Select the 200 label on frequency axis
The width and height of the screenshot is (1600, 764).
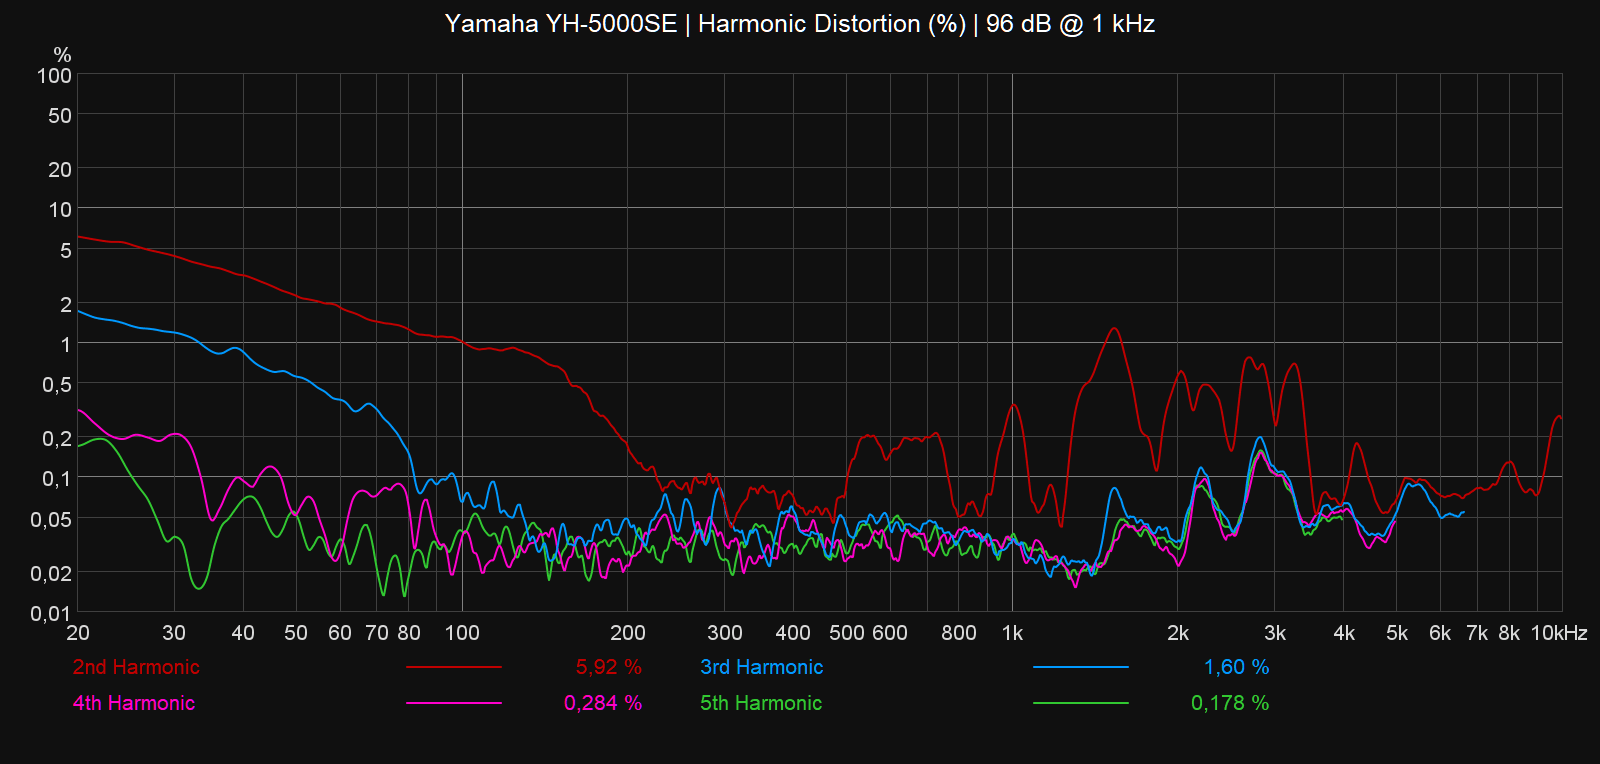tap(627, 633)
